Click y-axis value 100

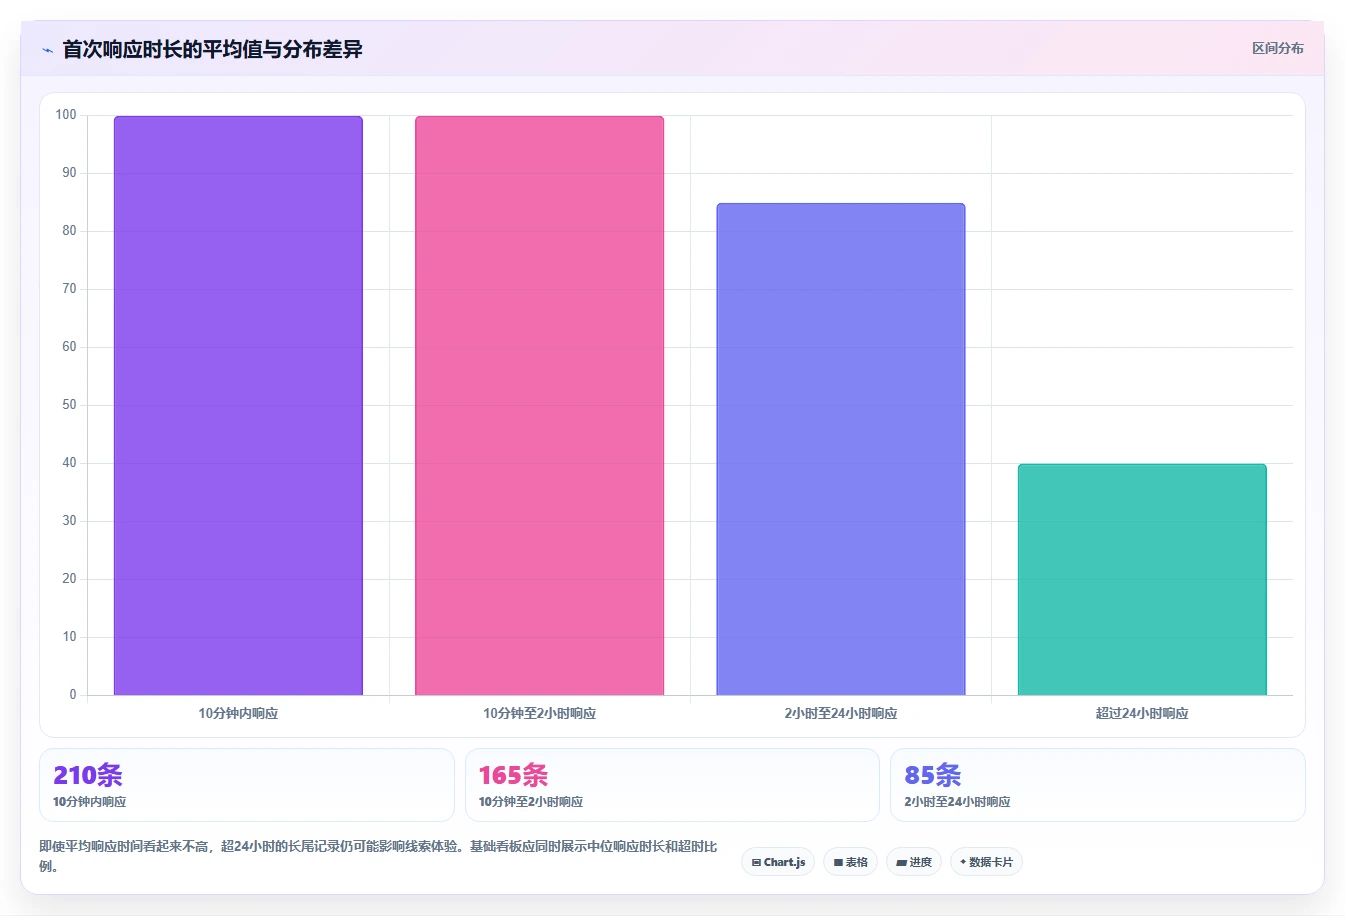tap(66, 115)
